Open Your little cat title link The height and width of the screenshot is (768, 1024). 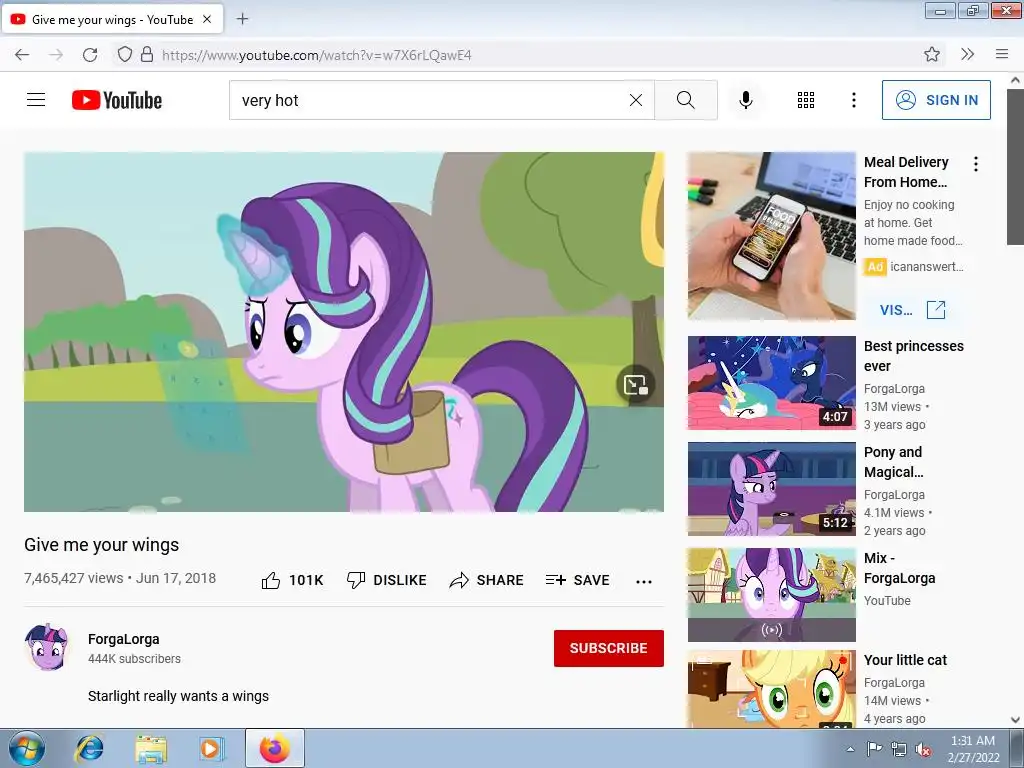(x=905, y=660)
